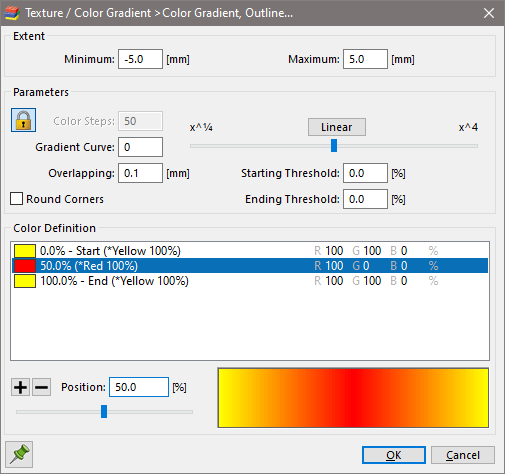
Task: Remove color stop with minus button
Action: coord(41,387)
